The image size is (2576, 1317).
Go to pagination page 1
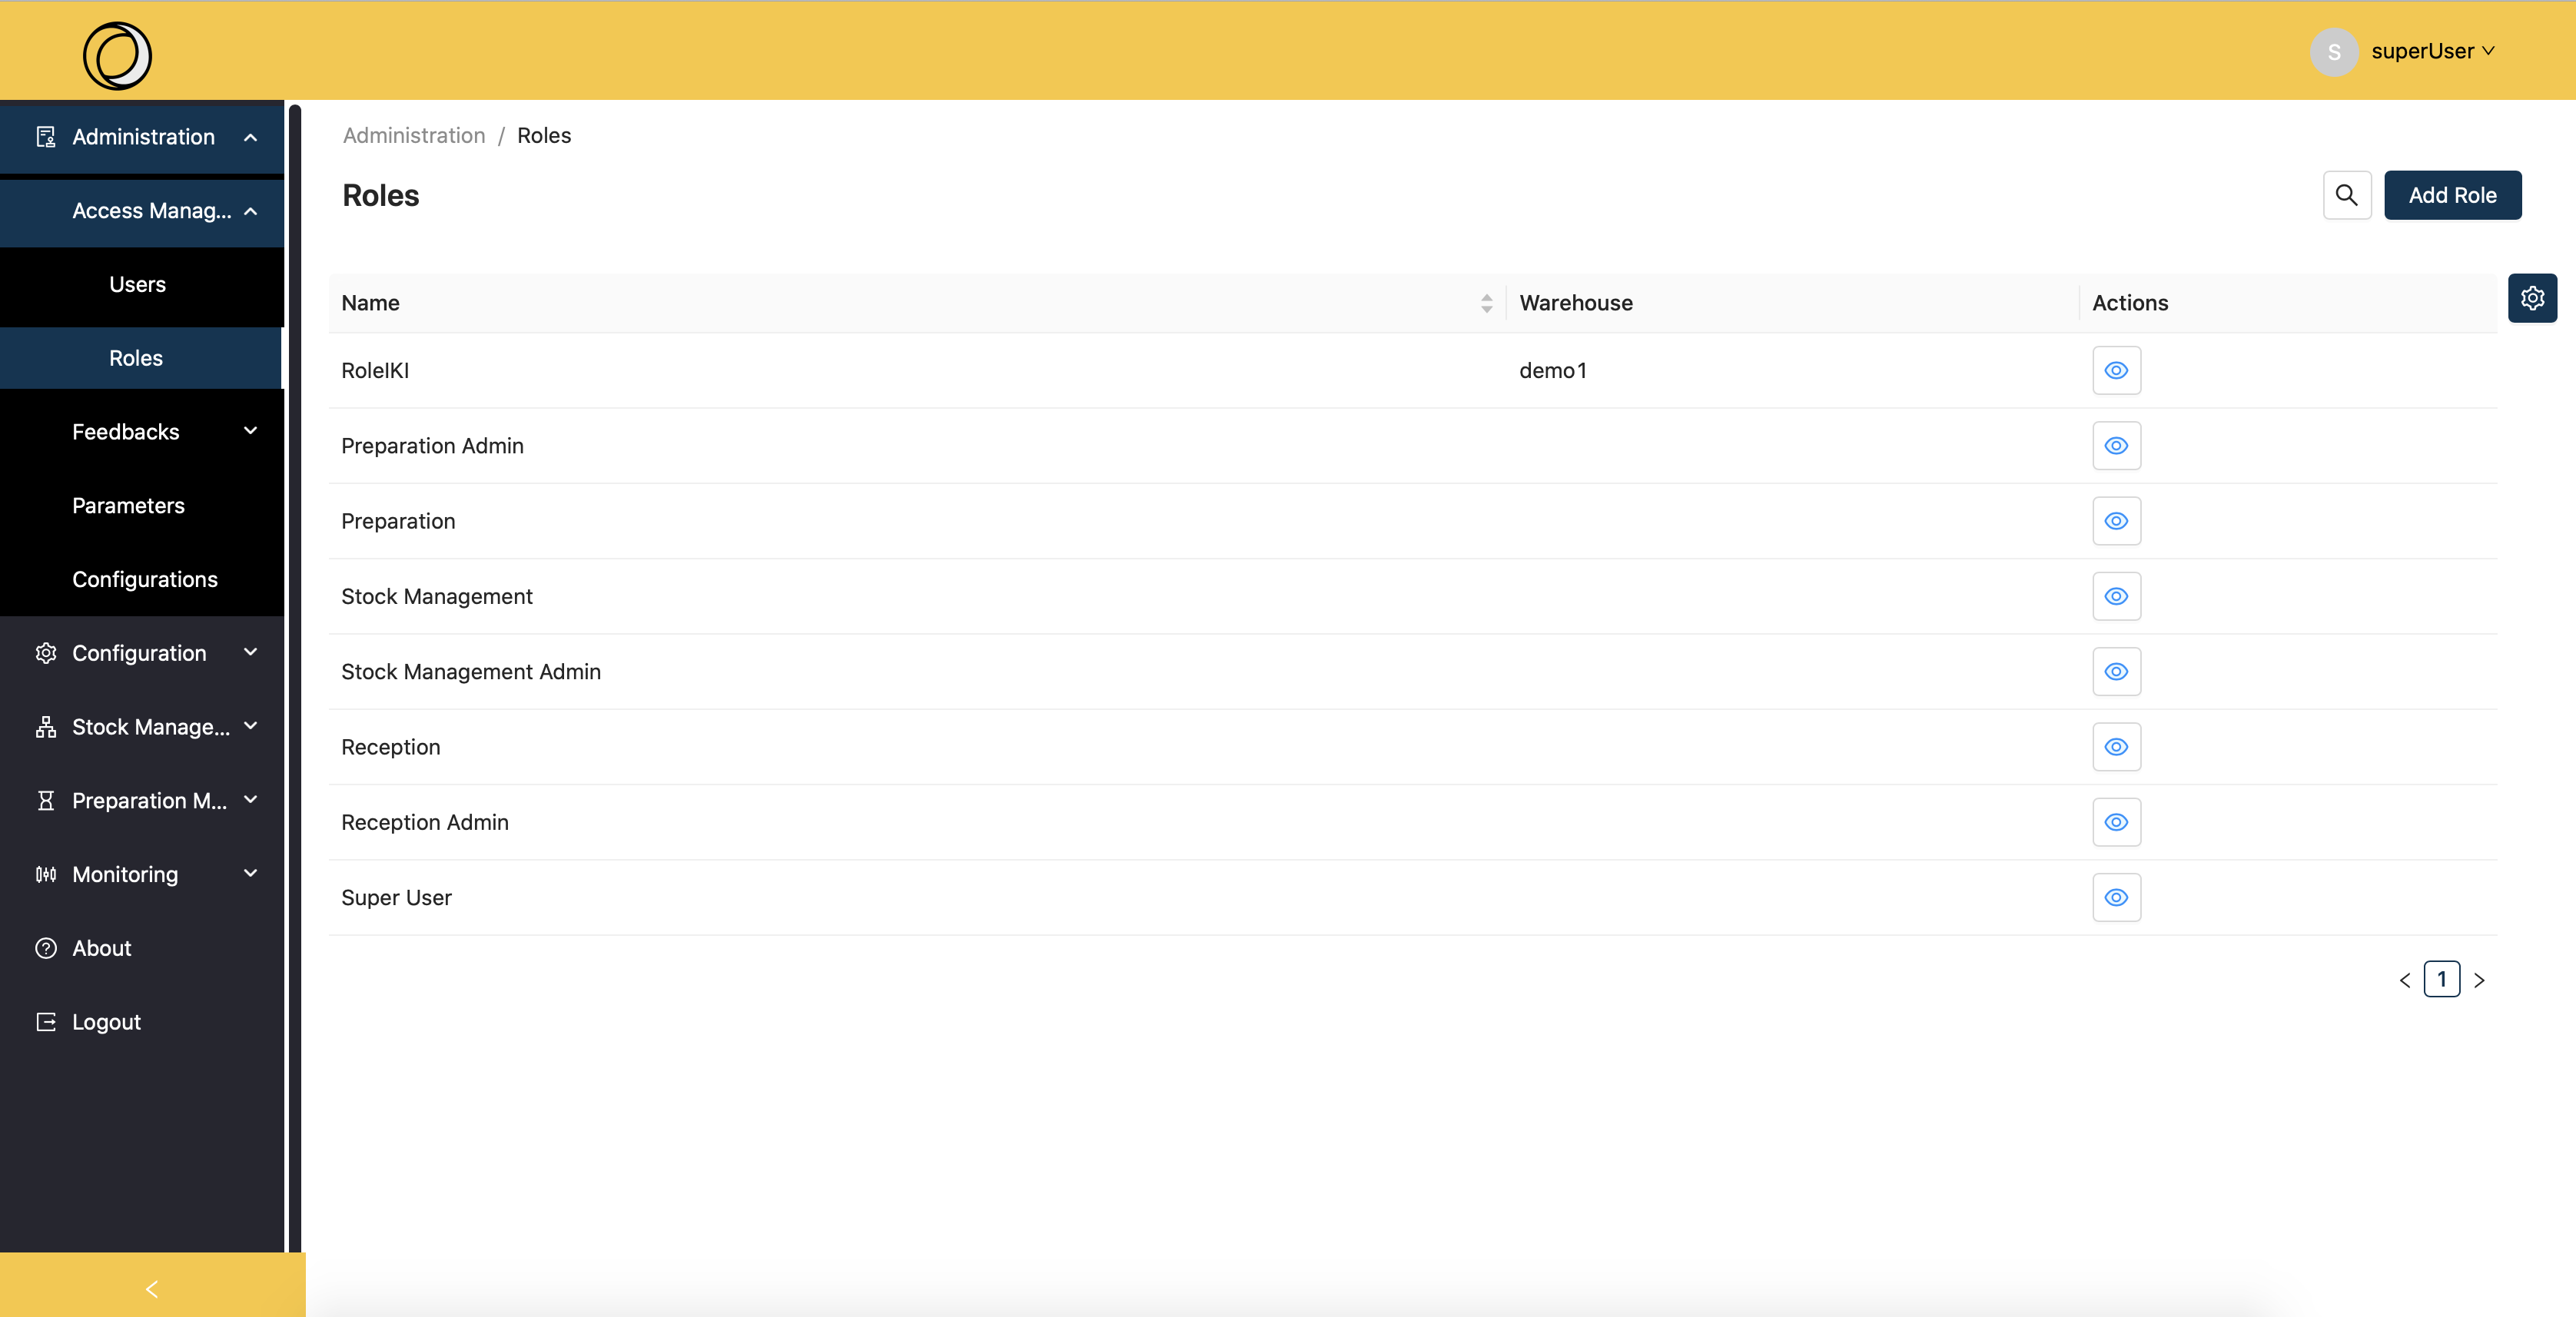[2441, 979]
